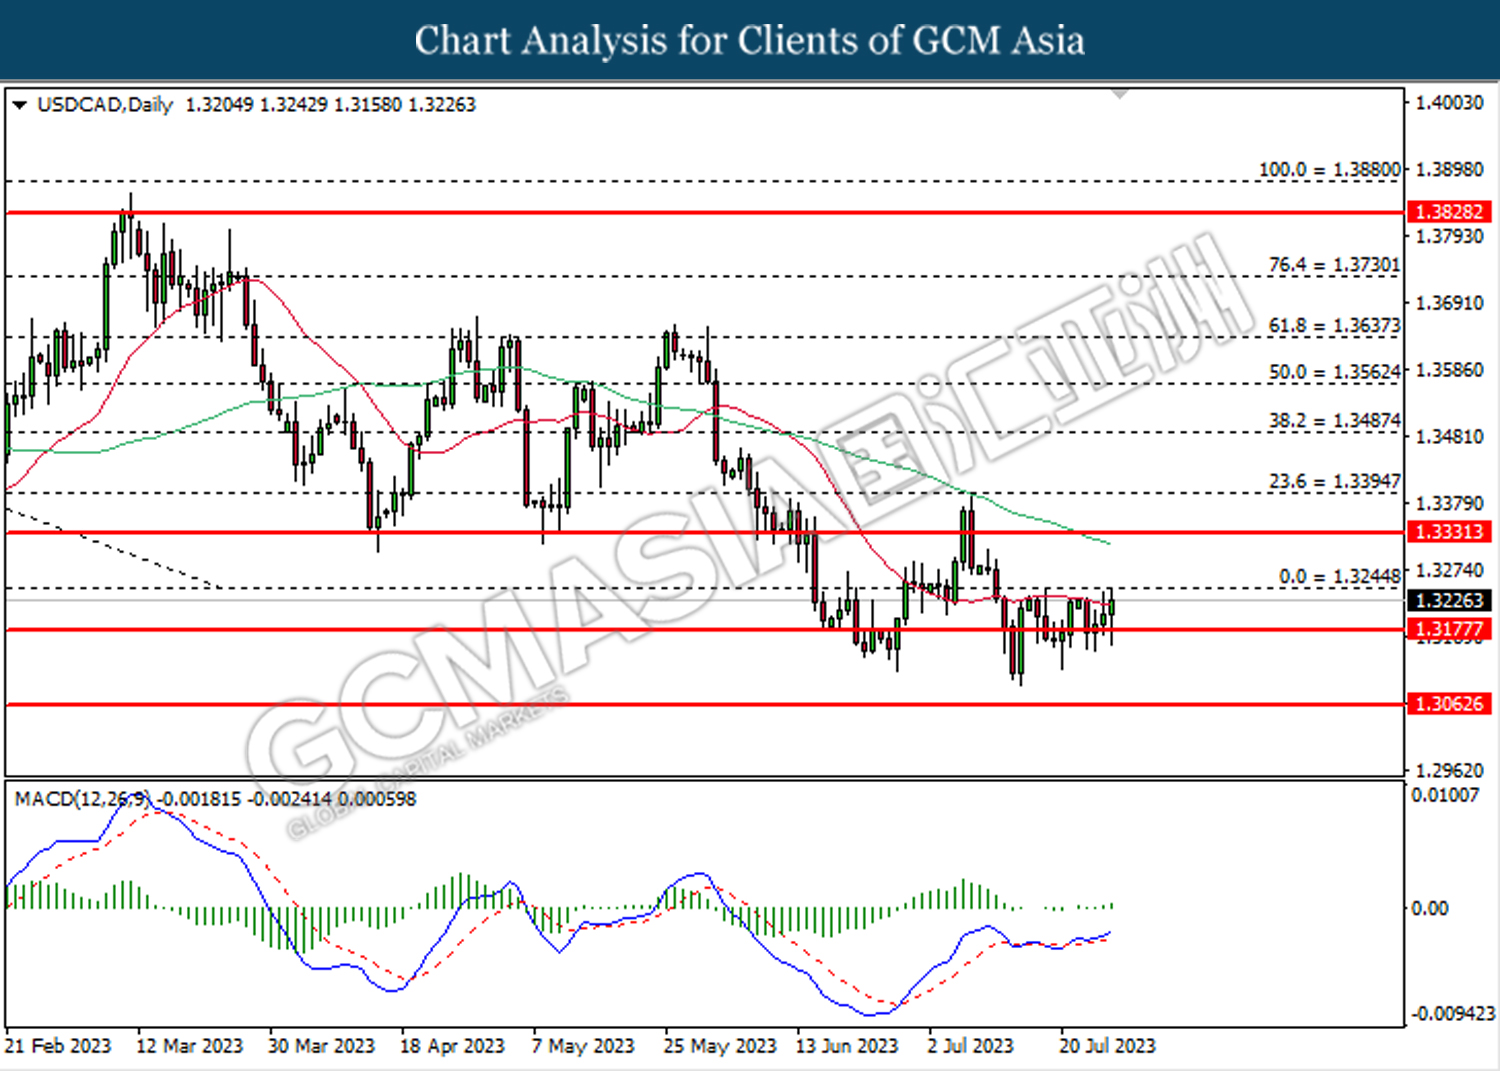Select the red 1.30626 price label
Screen dimensions: 1500x1071
[1449, 704]
